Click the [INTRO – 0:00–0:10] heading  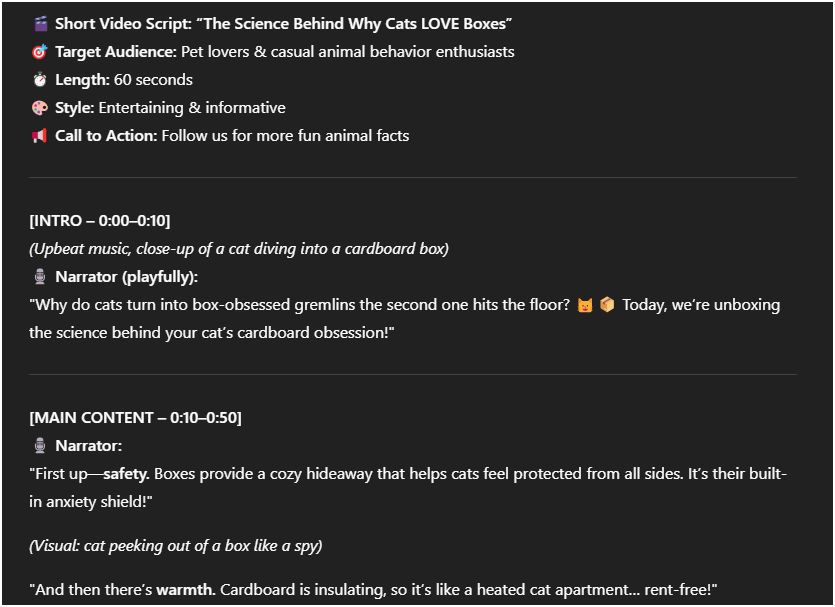point(100,221)
